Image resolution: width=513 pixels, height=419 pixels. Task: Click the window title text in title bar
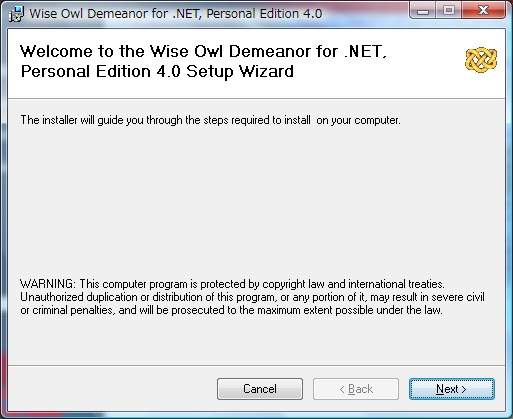[176, 14]
